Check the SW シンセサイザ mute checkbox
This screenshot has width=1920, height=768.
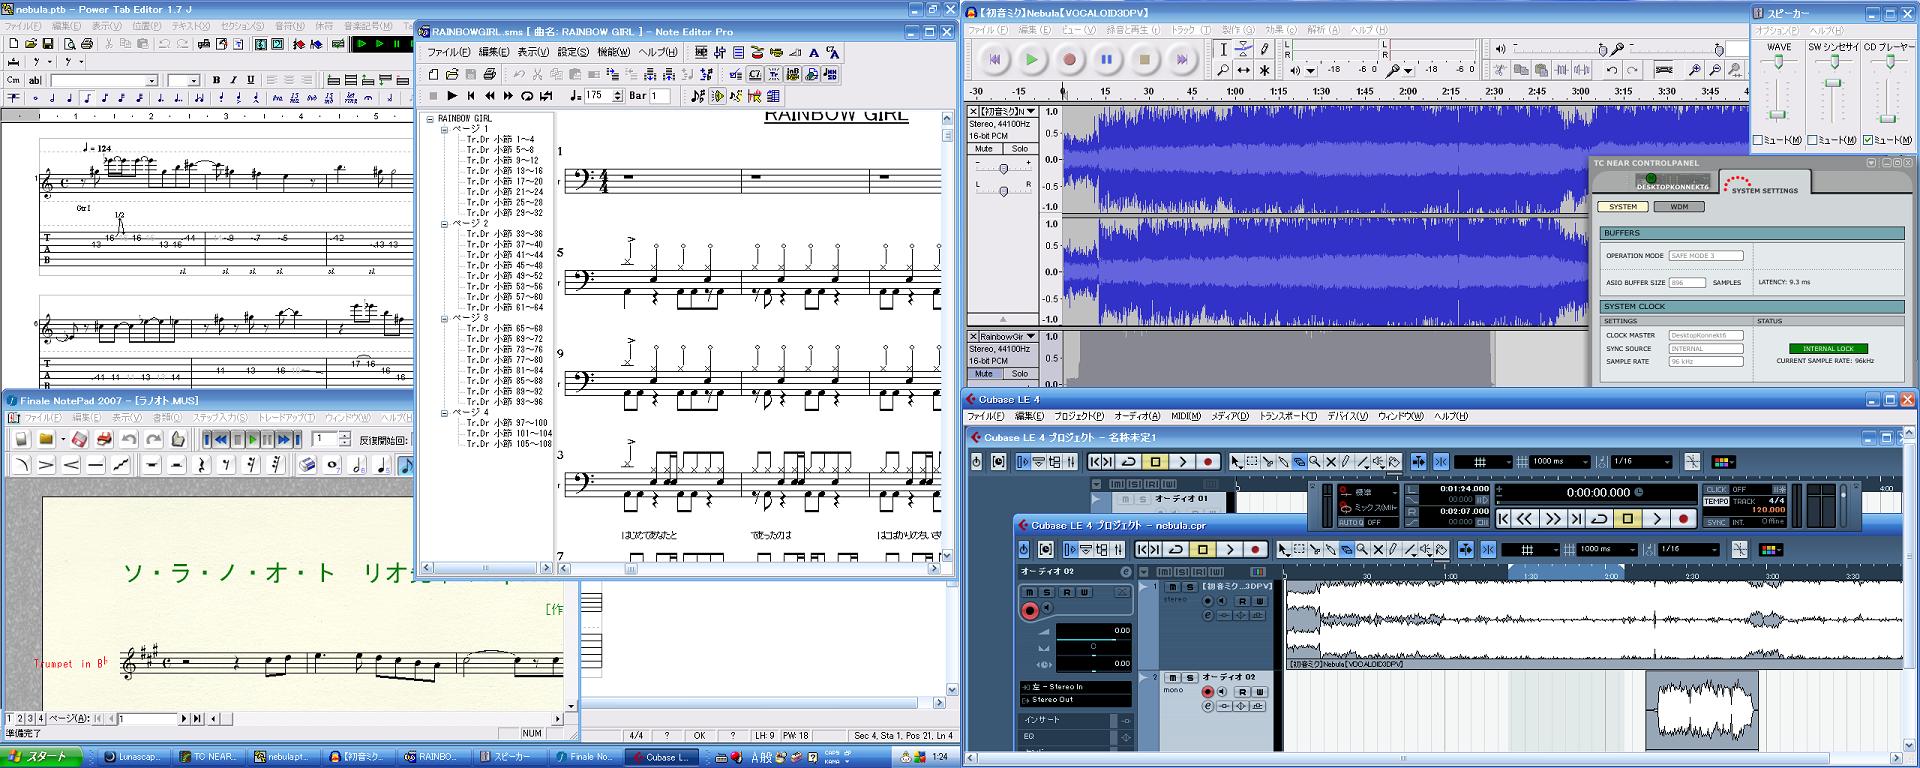[x=1813, y=141]
